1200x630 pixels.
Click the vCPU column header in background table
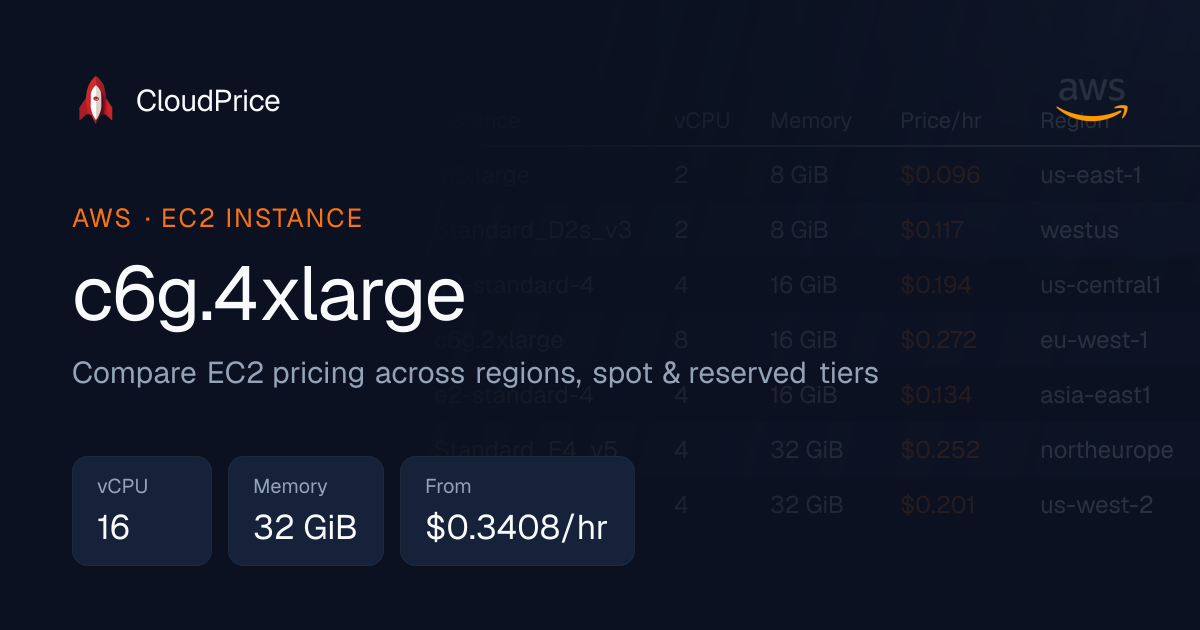(x=702, y=121)
